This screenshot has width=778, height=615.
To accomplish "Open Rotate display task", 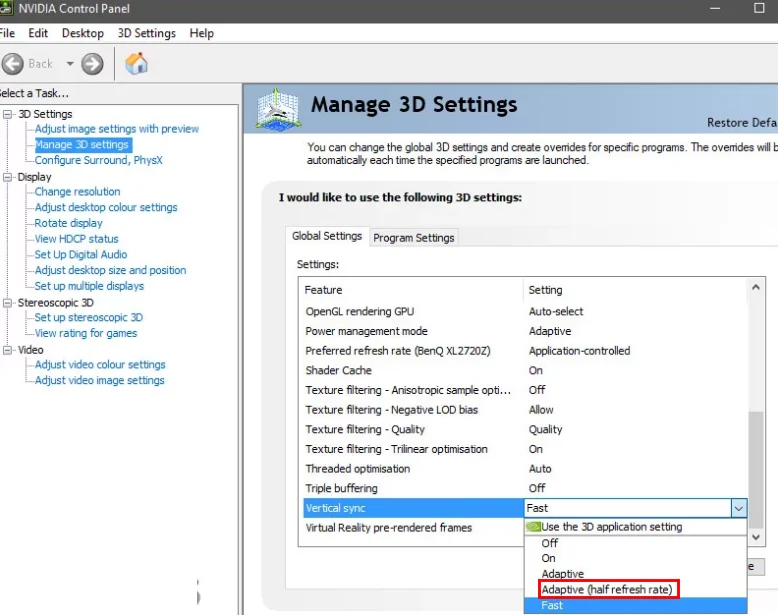I will coord(68,223).
